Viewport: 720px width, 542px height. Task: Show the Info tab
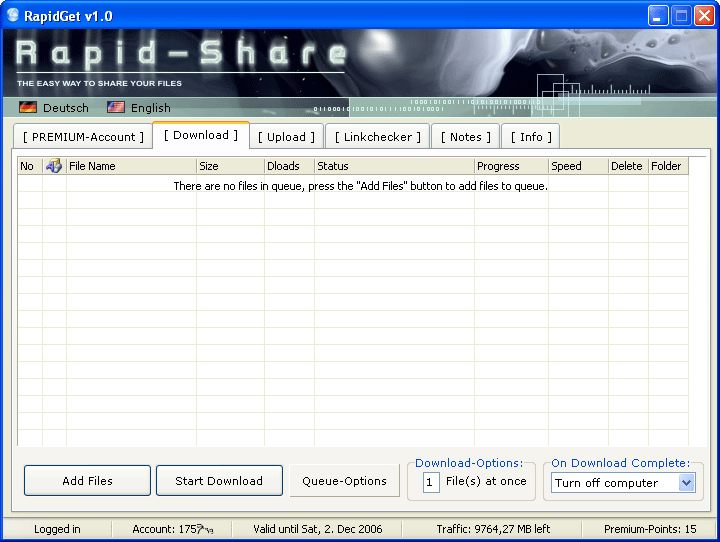click(531, 137)
